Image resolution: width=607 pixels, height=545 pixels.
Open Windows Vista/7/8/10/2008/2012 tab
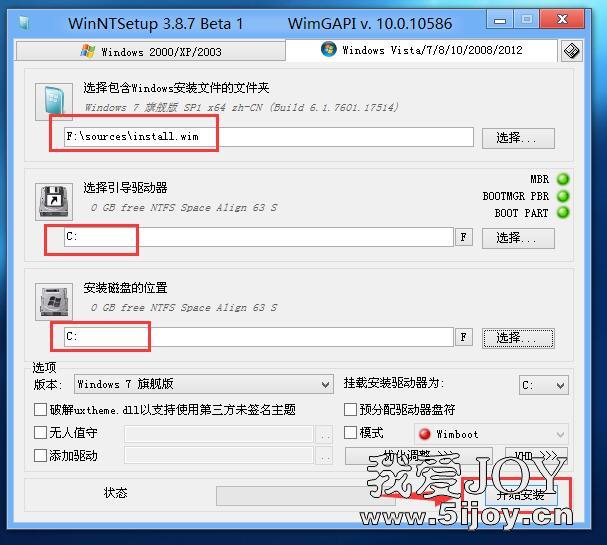(x=421, y=50)
